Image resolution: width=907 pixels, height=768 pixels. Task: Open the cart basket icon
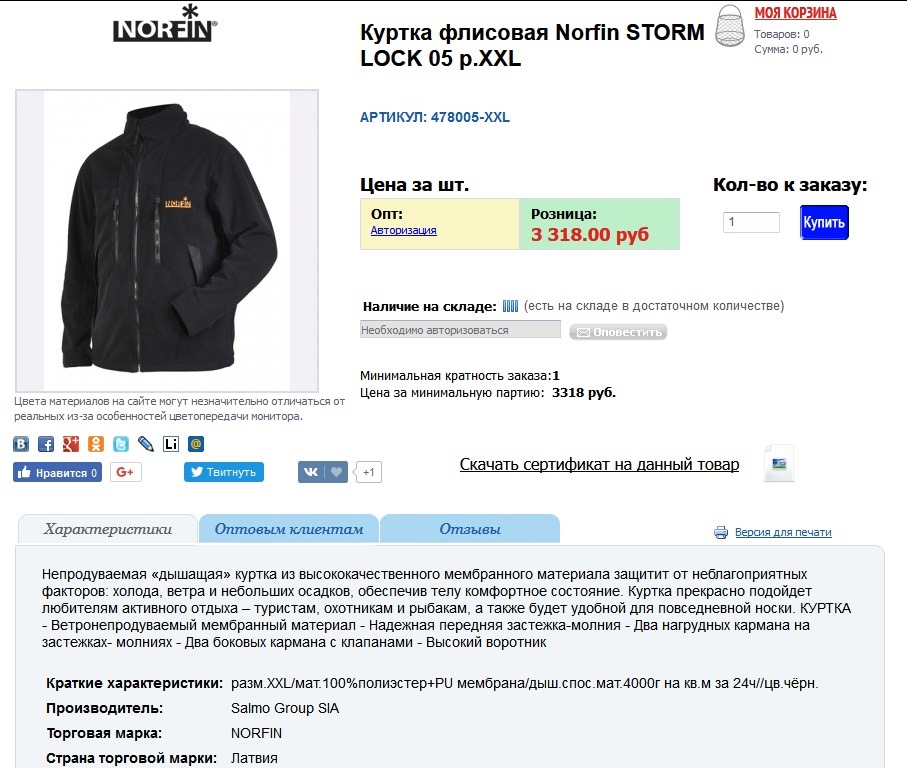tap(730, 26)
